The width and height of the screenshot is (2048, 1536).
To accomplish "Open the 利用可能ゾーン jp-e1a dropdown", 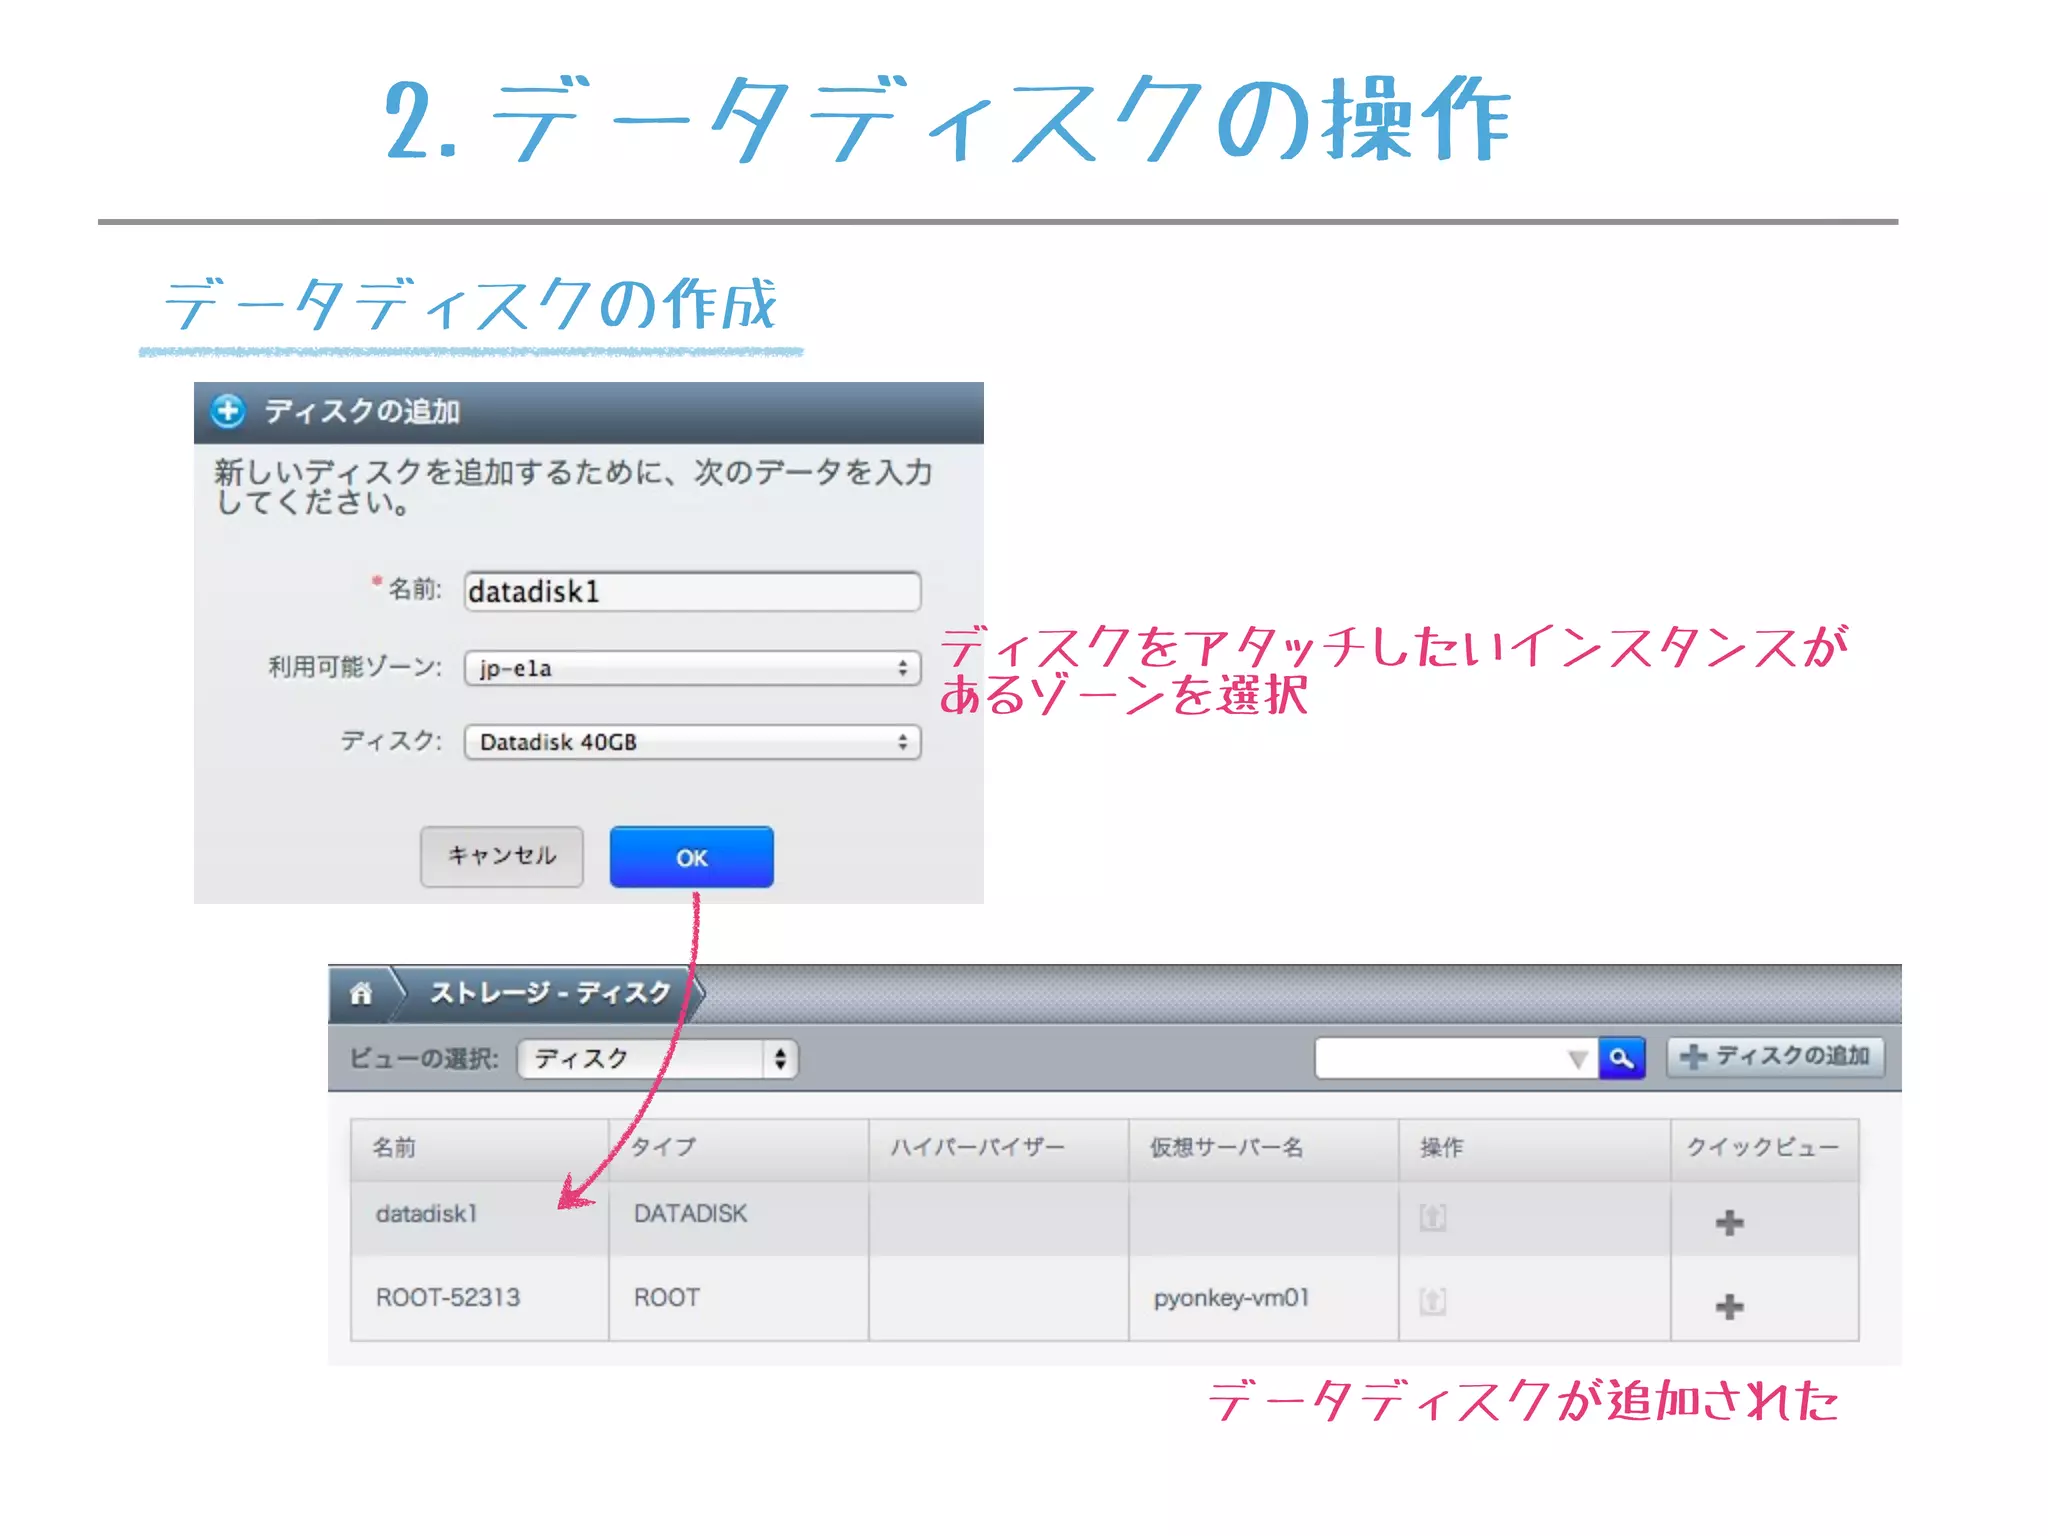I will tap(692, 668).
